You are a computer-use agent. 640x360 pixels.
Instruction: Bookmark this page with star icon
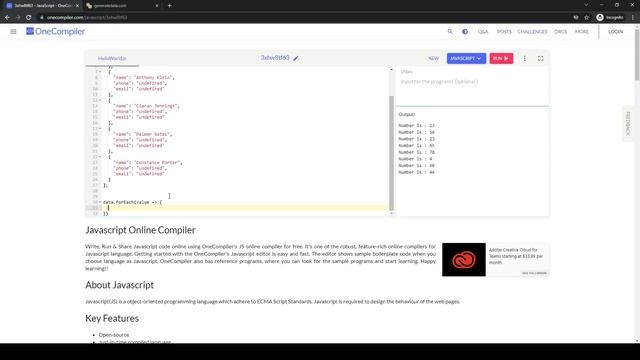pyautogui.click(x=587, y=18)
